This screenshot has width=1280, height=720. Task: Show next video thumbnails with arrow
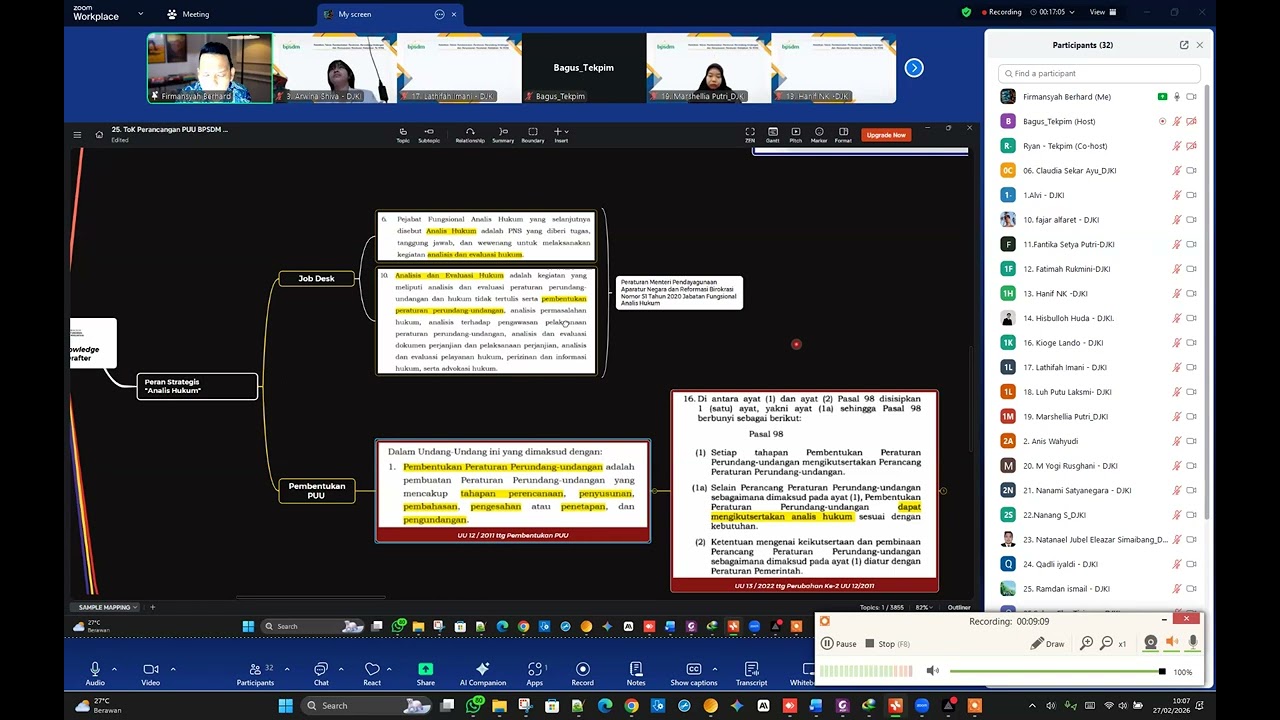click(914, 68)
